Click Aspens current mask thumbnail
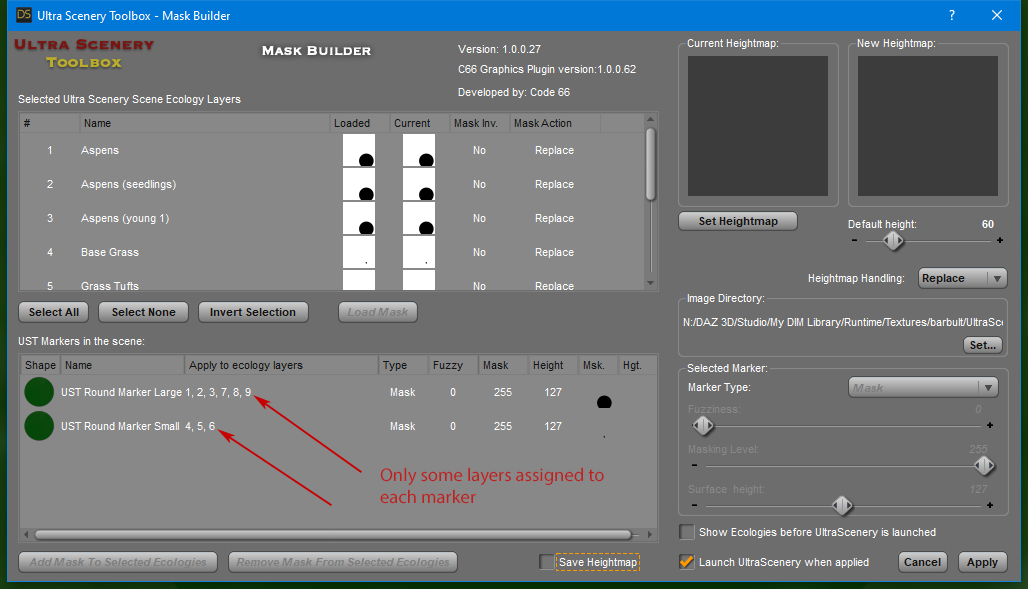This screenshot has width=1028, height=589. (419, 150)
